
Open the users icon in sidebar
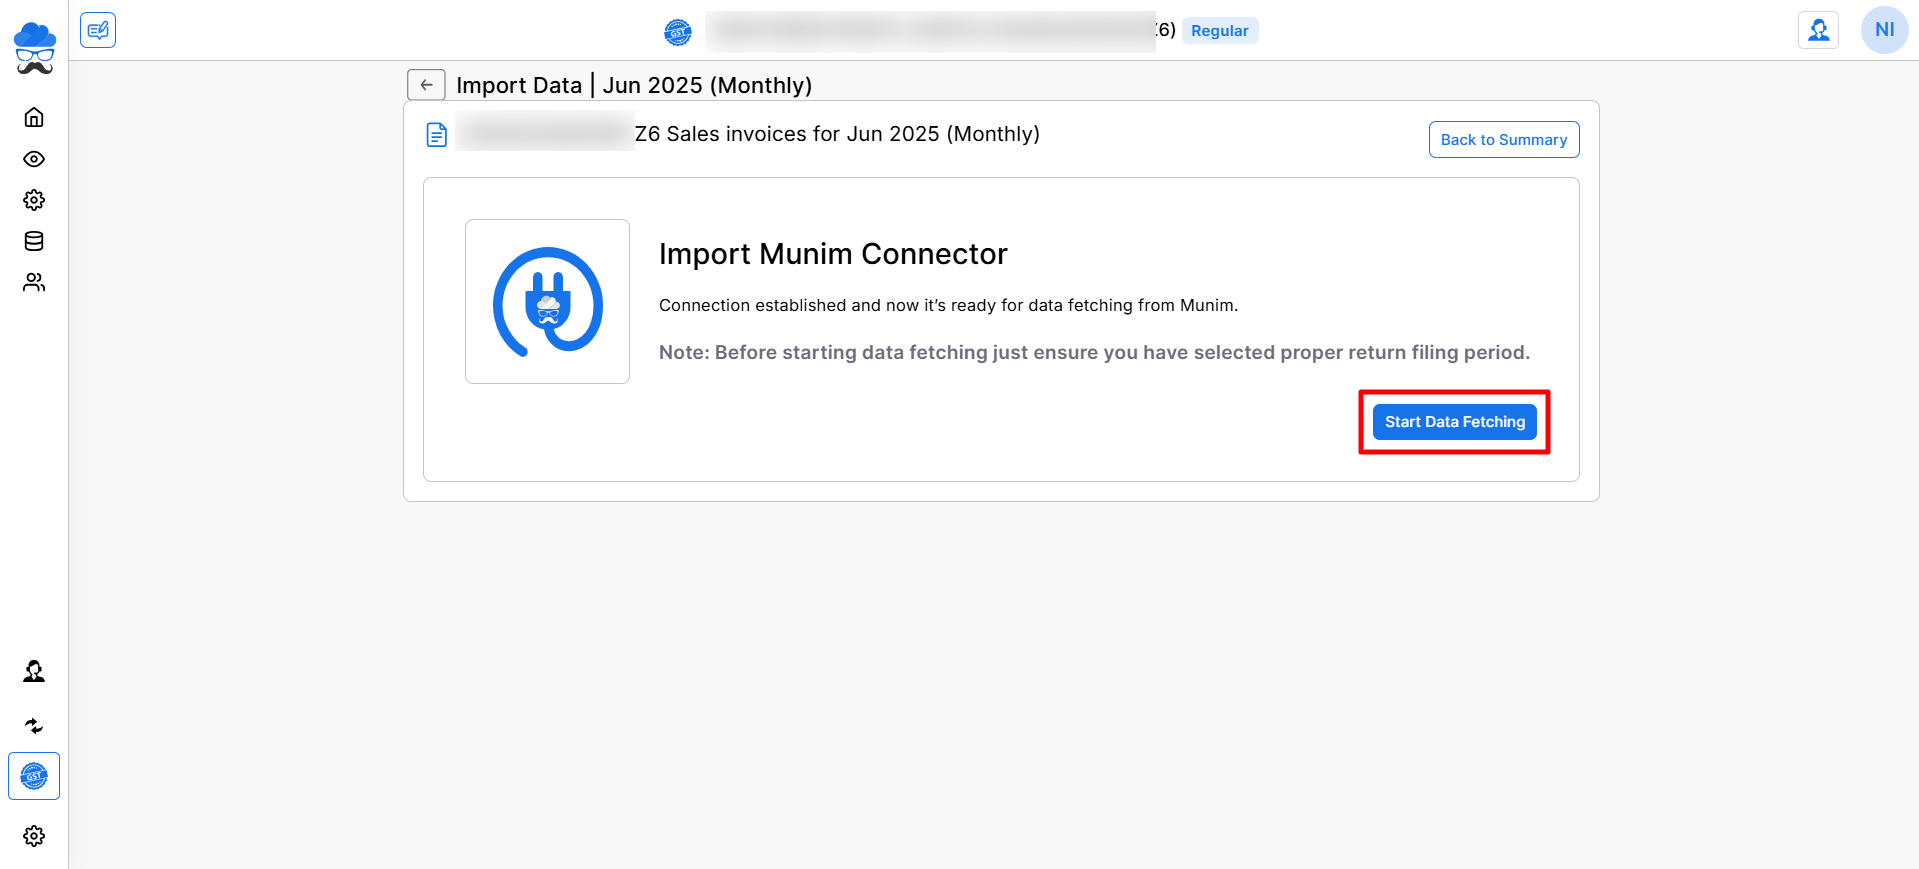tap(34, 282)
